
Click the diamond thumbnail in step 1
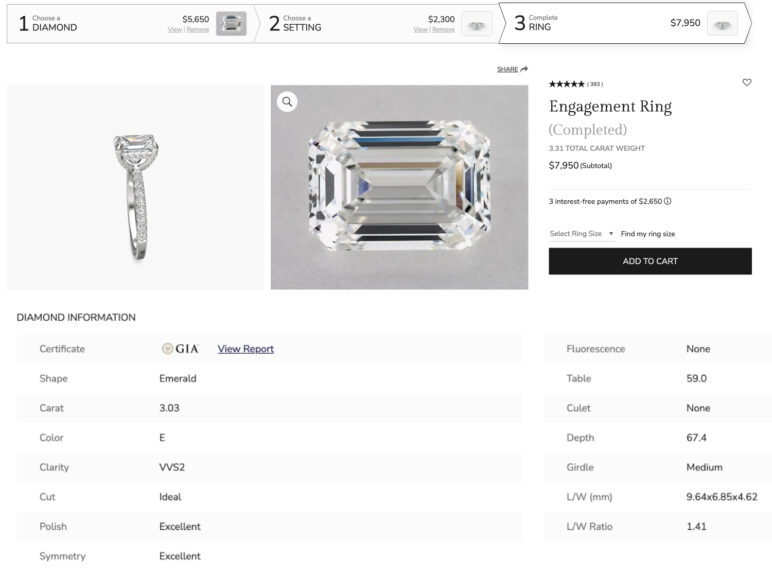(231, 24)
